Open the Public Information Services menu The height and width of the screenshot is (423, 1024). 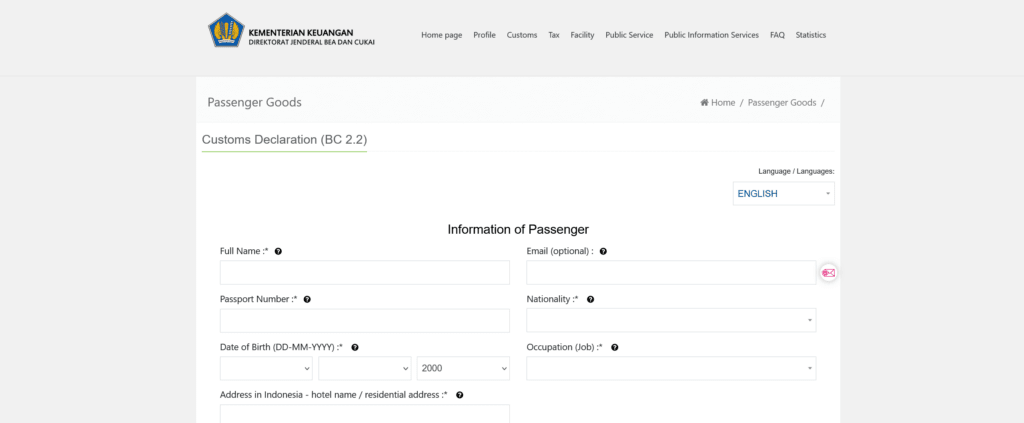tap(711, 35)
